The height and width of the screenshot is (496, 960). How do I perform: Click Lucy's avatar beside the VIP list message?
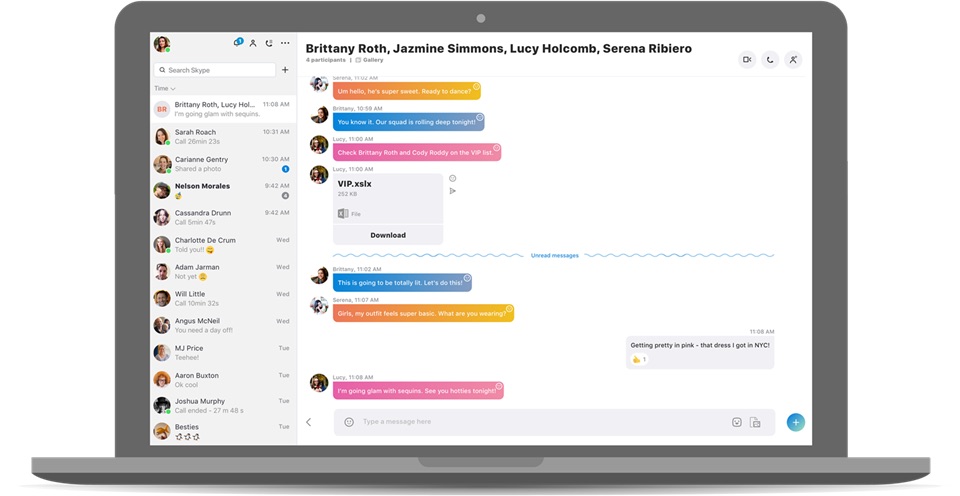pyautogui.click(x=319, y=145)
